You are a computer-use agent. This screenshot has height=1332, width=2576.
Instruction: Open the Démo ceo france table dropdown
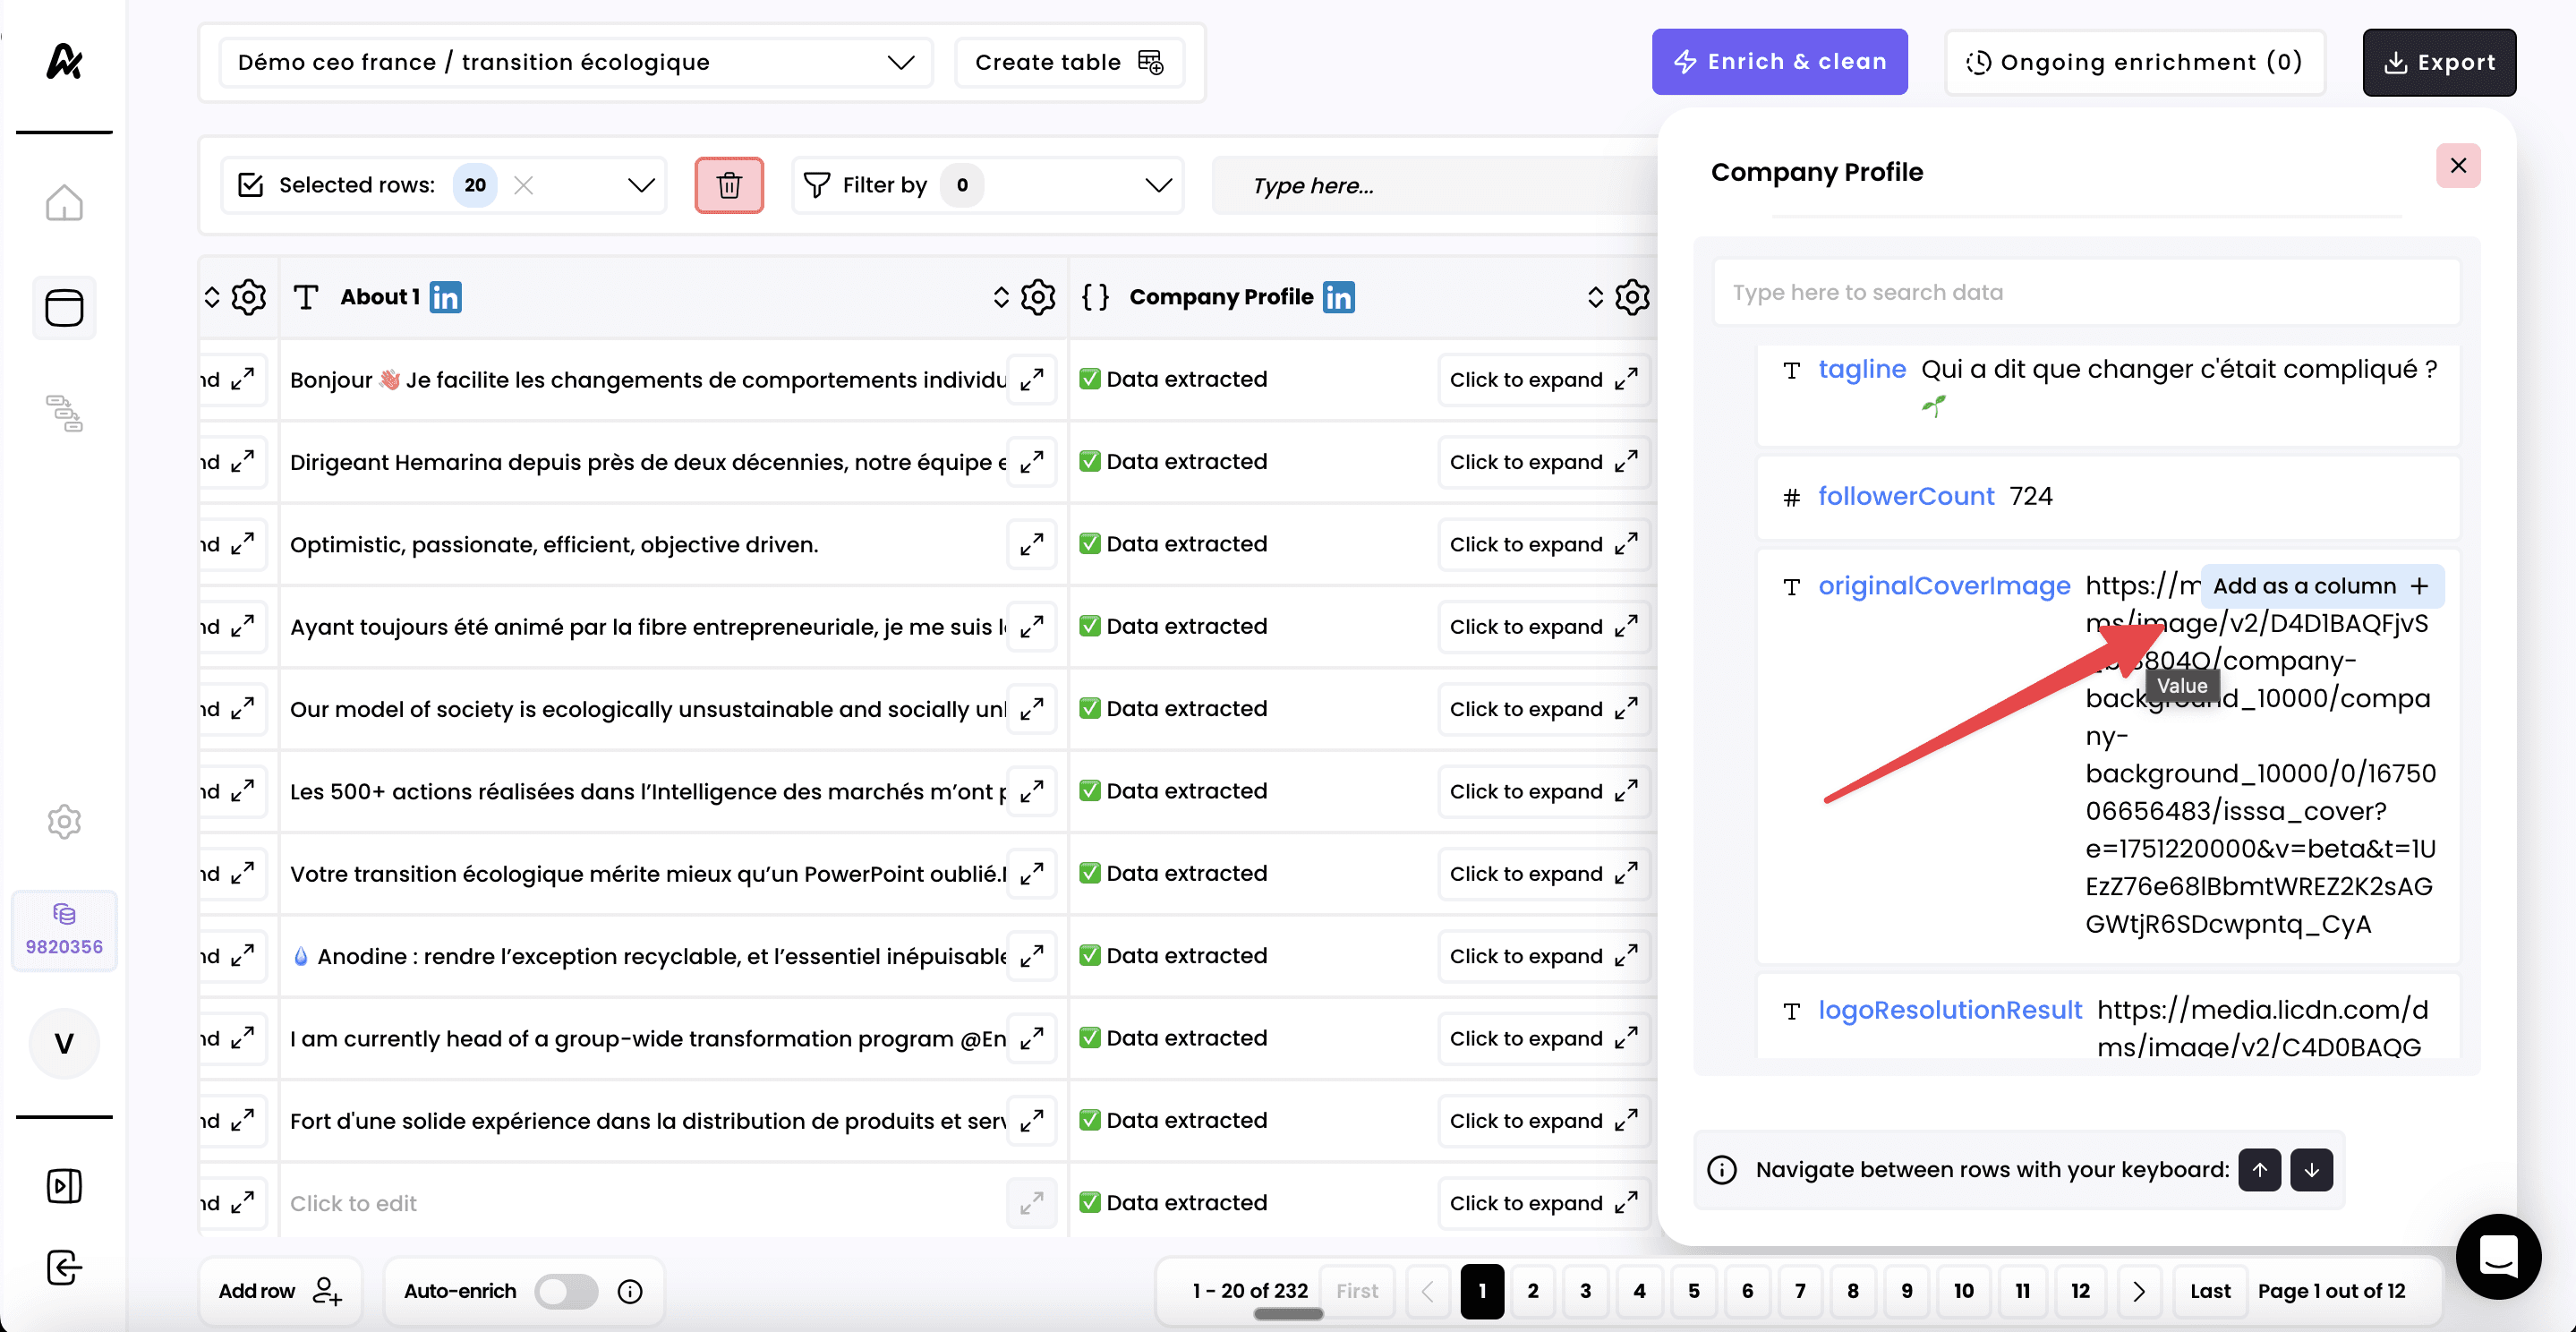click(575, 62)
